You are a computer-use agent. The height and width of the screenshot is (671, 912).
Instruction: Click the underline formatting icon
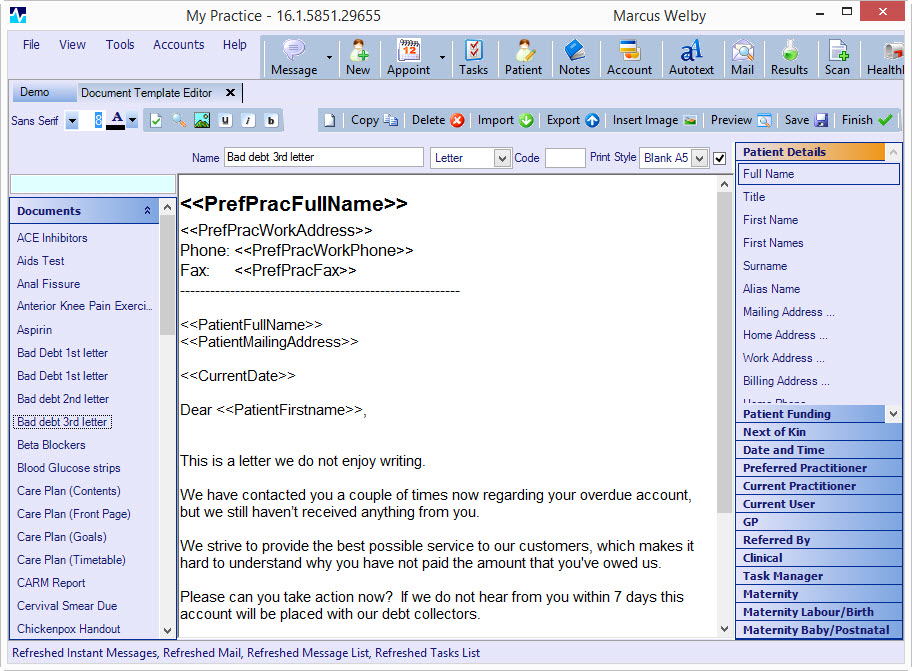coord(225,120)
